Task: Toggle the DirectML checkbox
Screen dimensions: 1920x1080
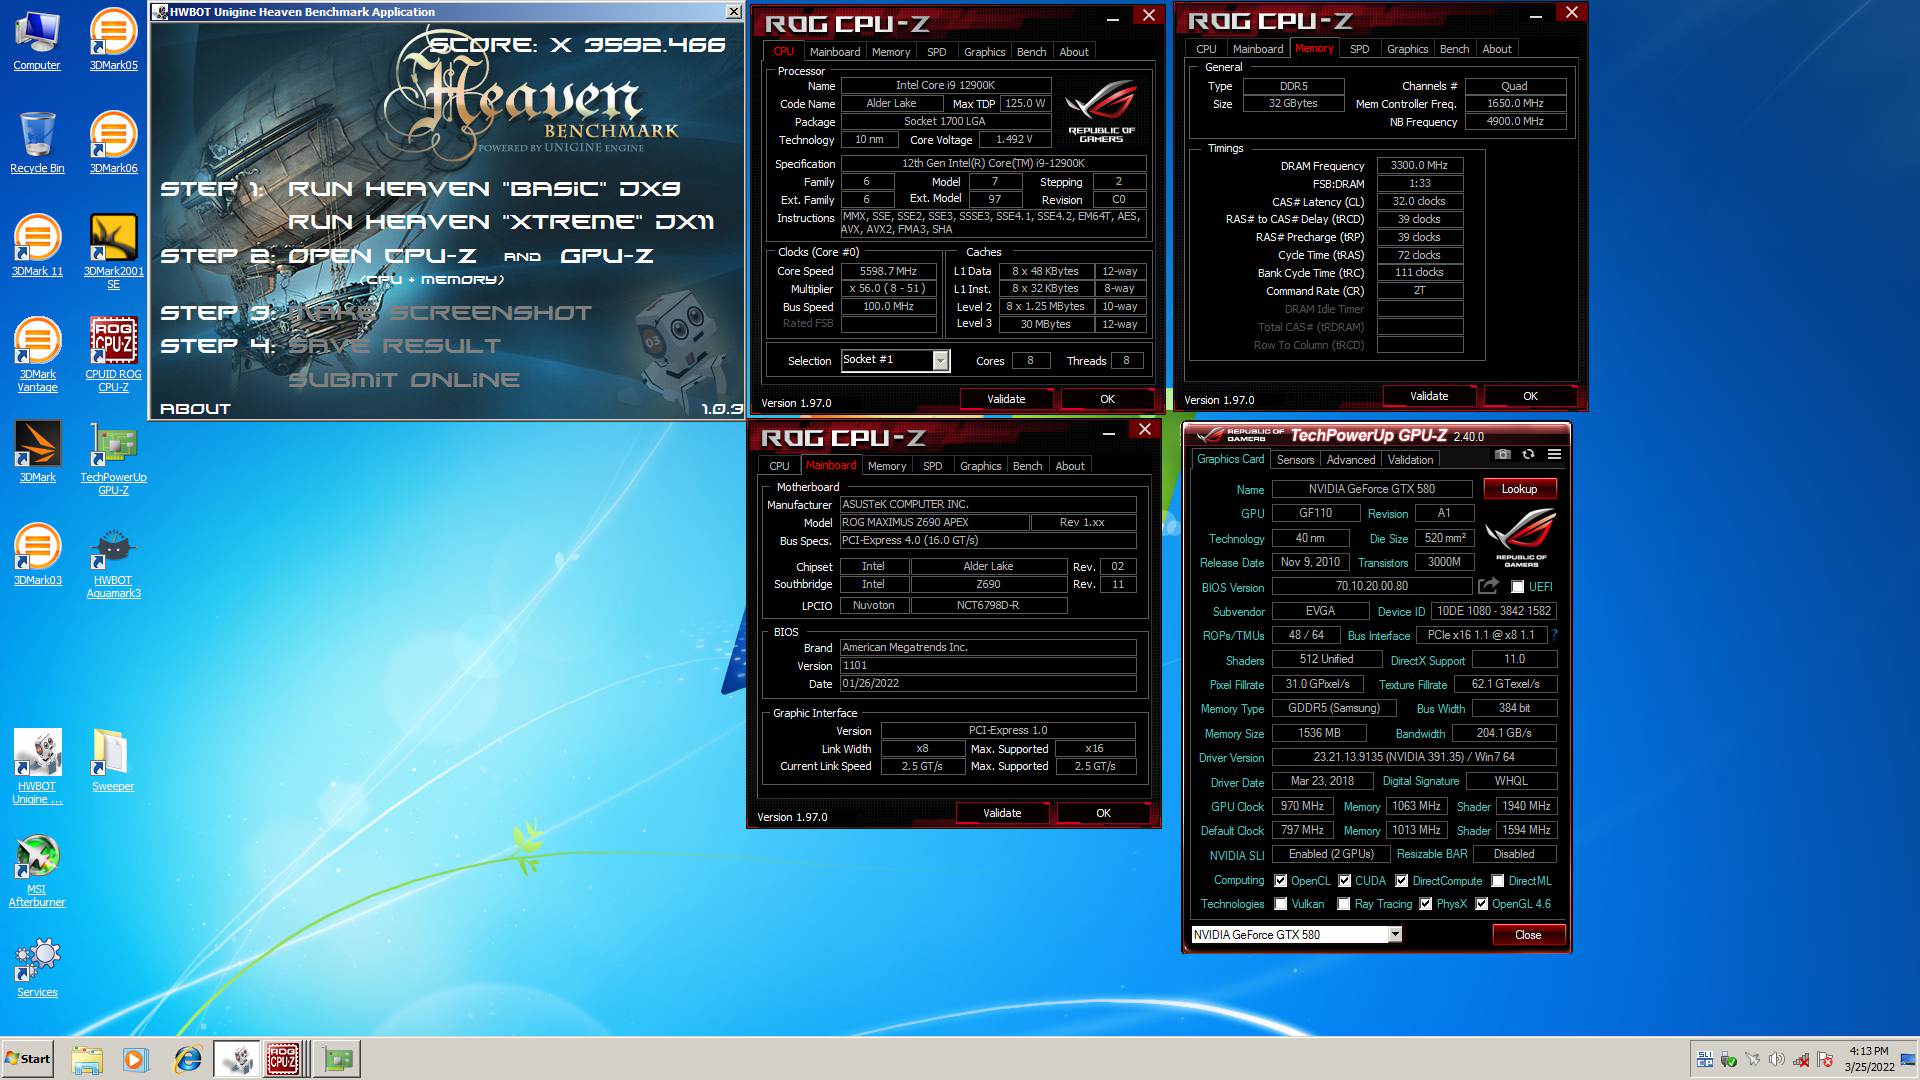Action: (x=1497, y=881)
